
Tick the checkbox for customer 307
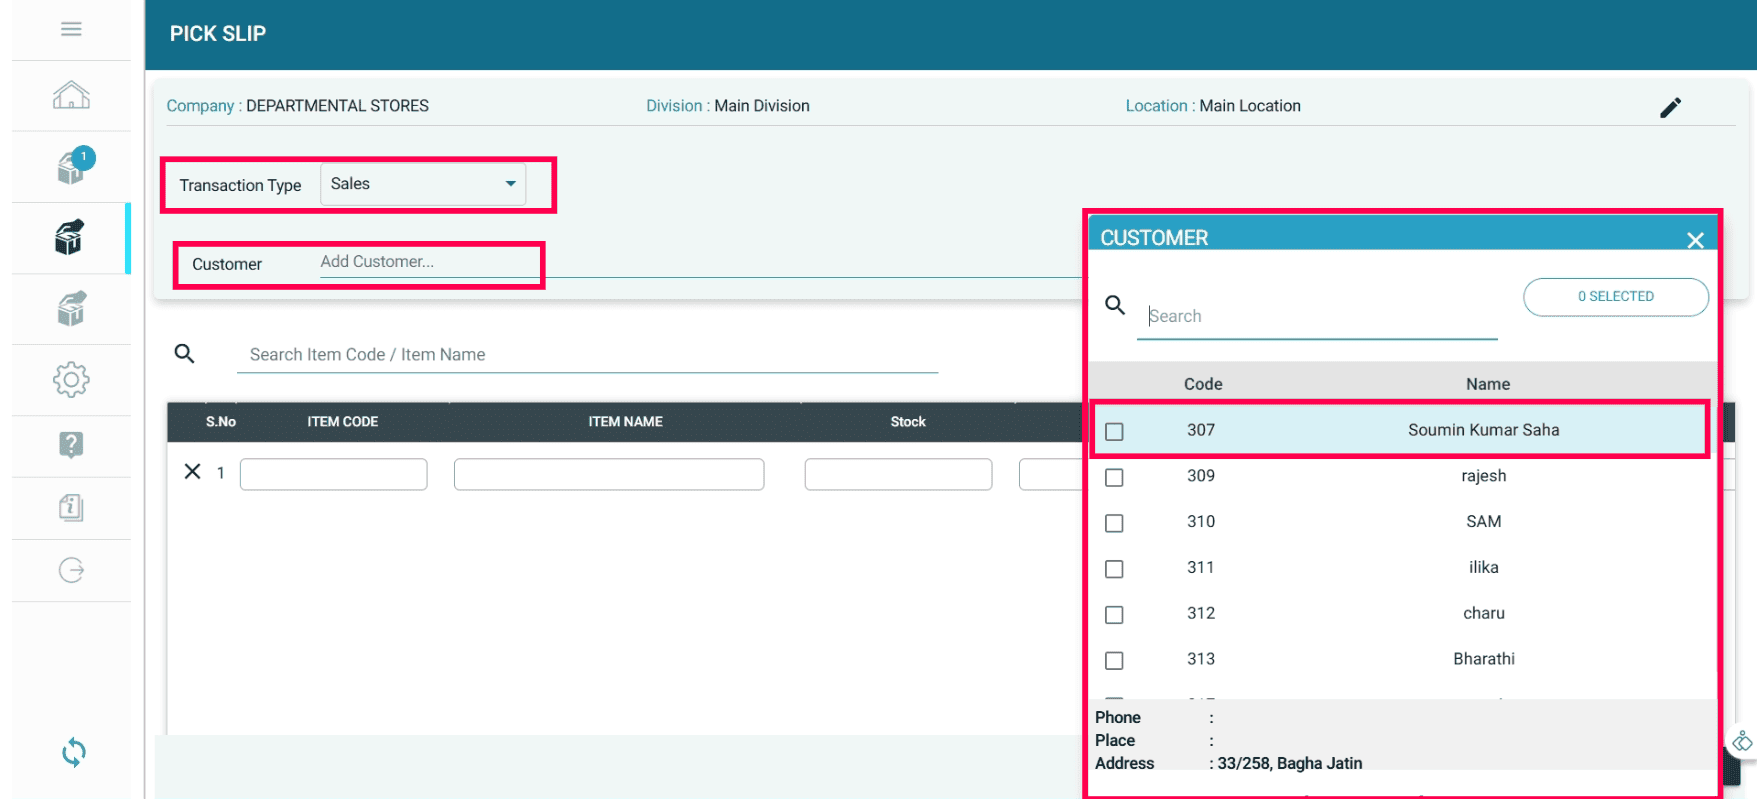(x=1114, y=431)
